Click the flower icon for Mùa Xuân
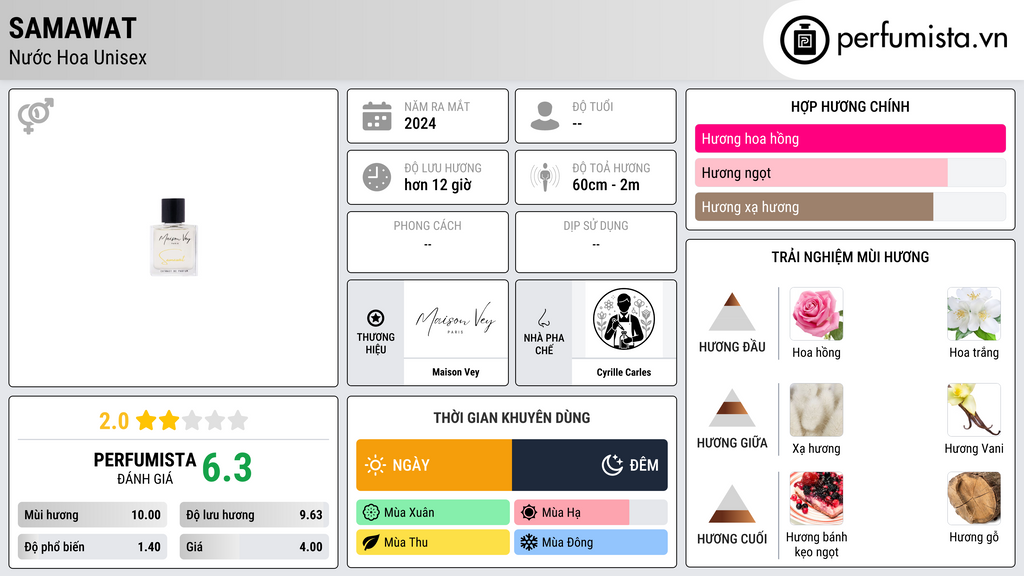 click(x=371, y=513)
